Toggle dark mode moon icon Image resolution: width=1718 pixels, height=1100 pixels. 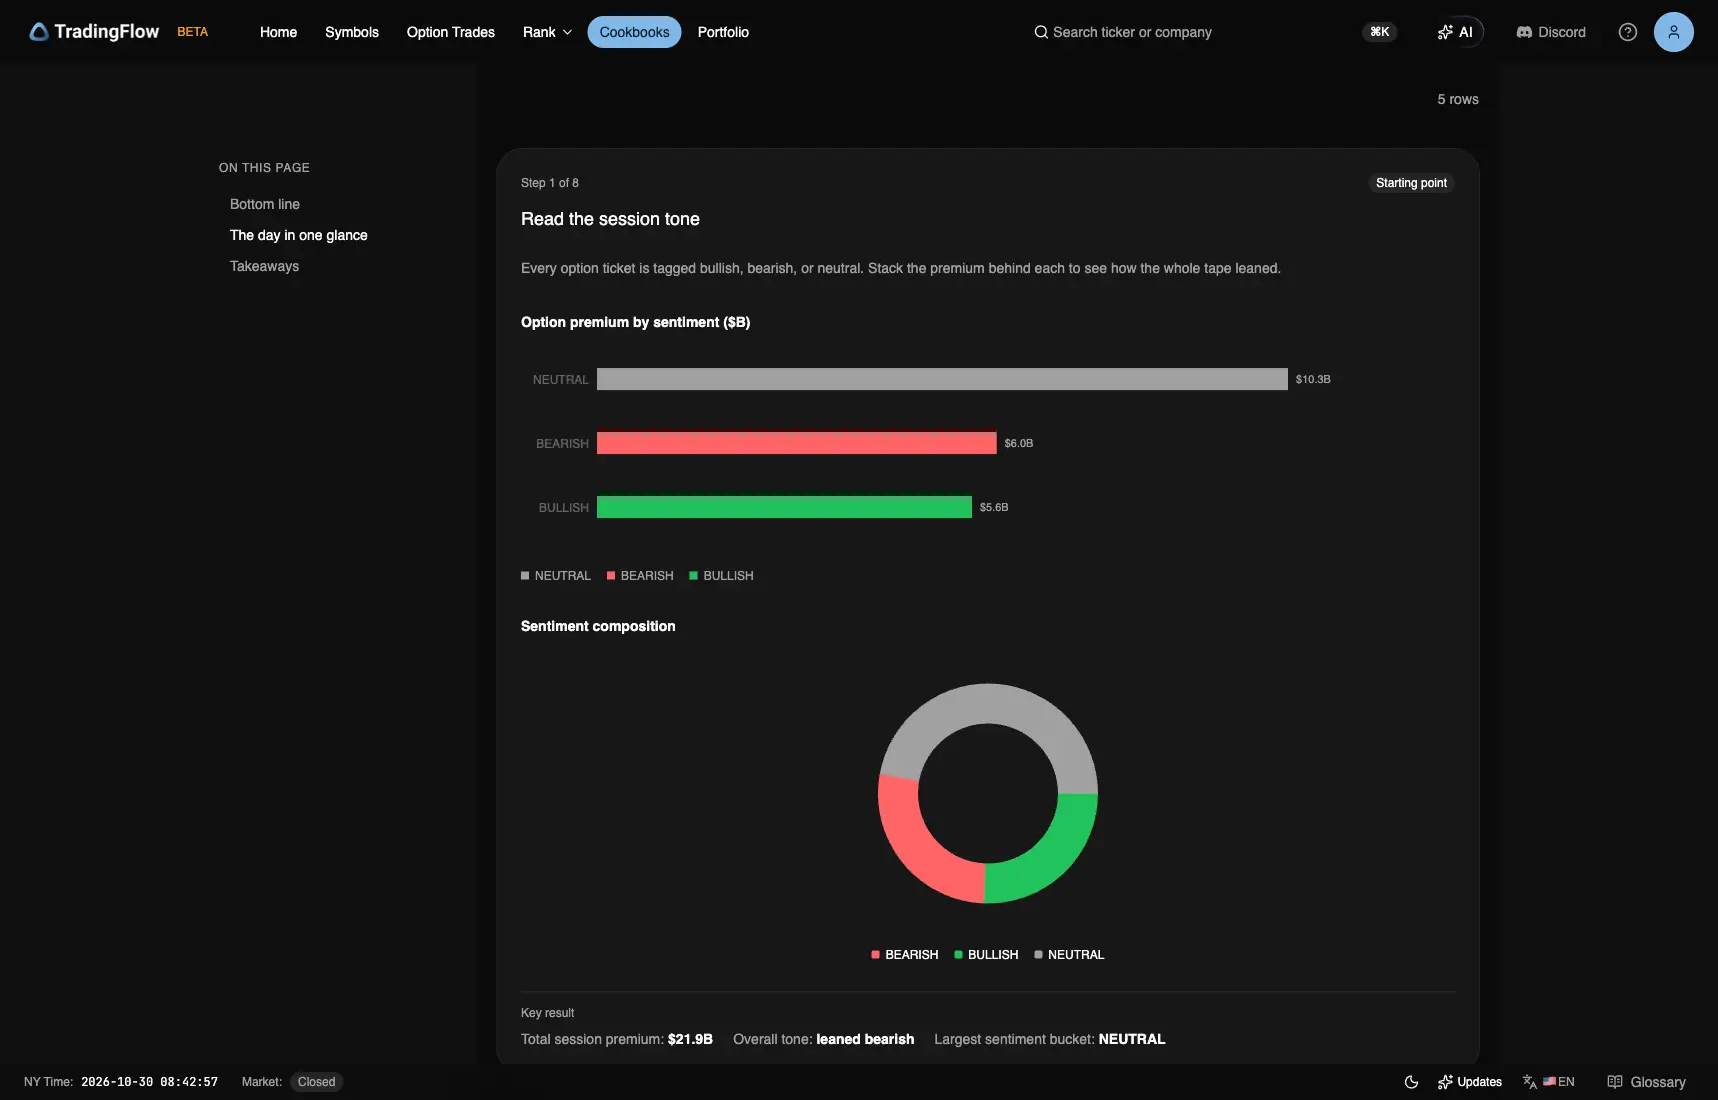(x=1411, y=1082)
